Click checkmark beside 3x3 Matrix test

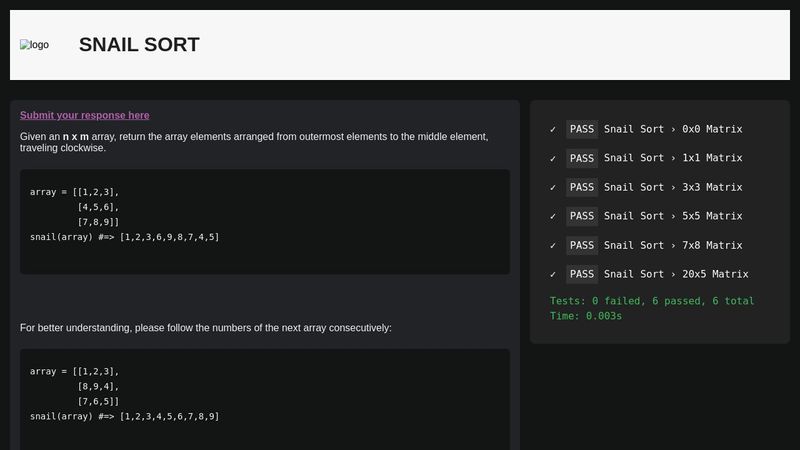tap(553, 187)
